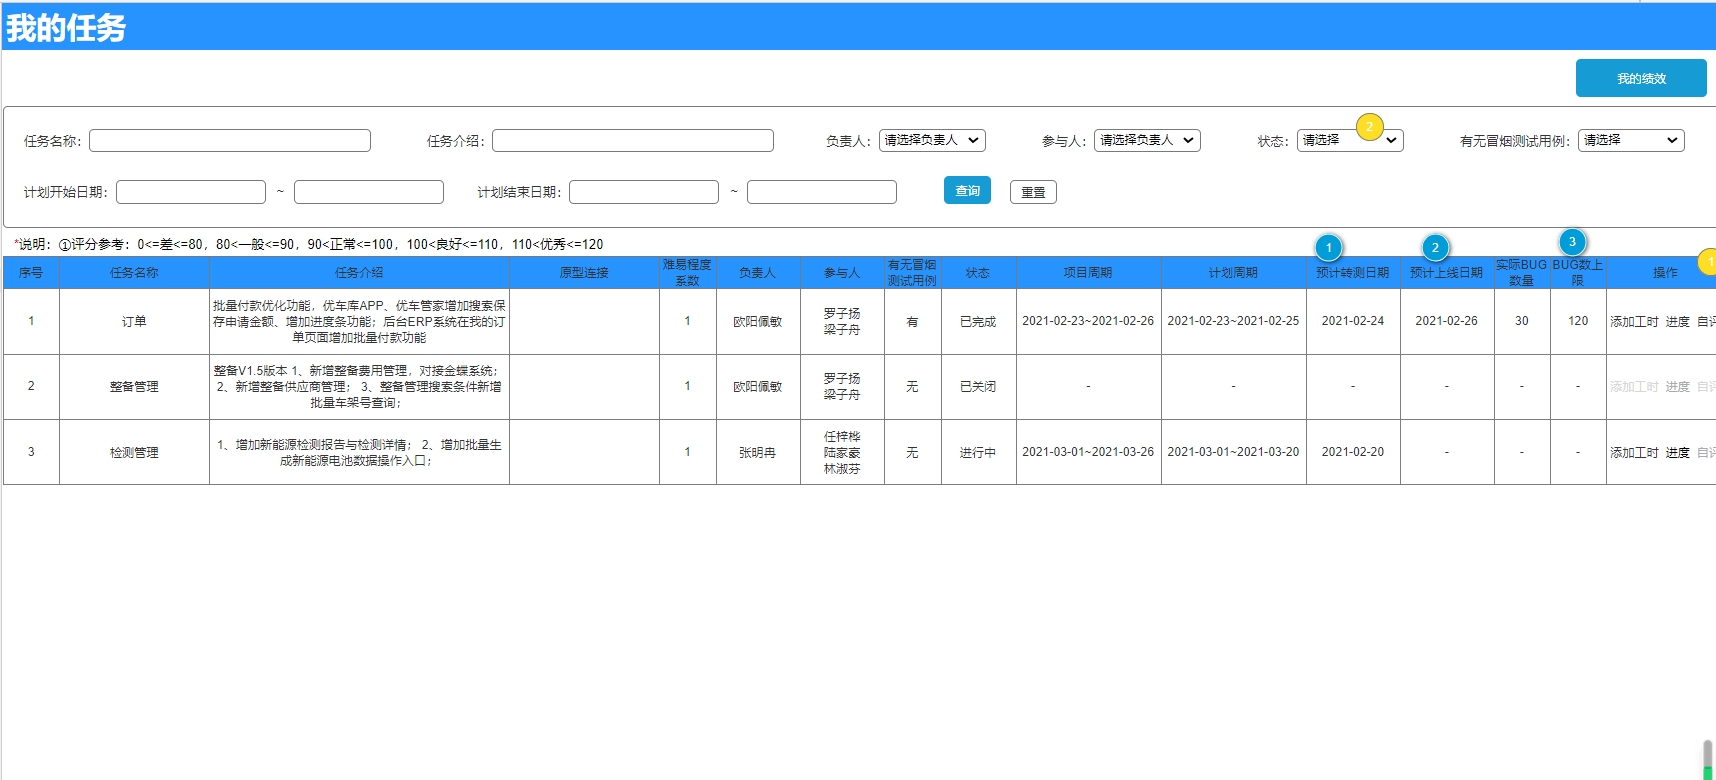The width and height of the screenshot is (1716, 780).
Task: Click the 任务名称 column header
Action: coord(134,272)
